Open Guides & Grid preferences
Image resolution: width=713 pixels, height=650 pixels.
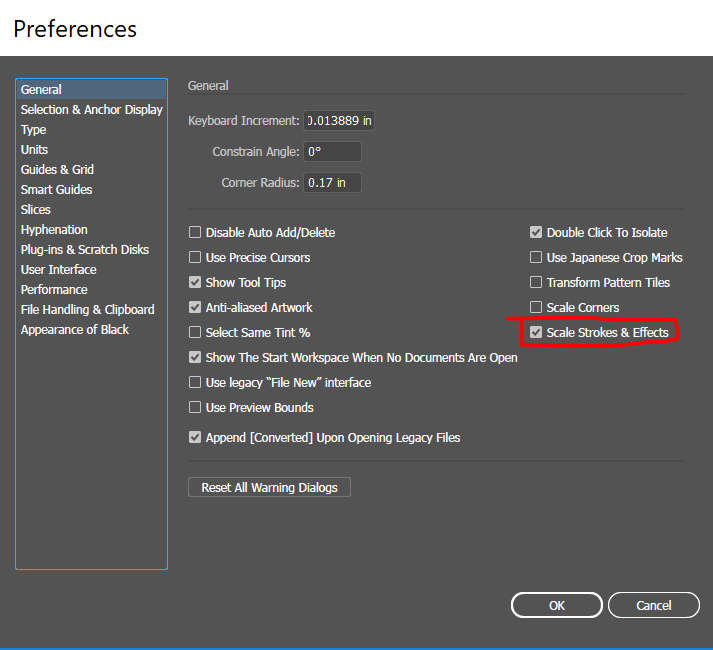(57, 170)
